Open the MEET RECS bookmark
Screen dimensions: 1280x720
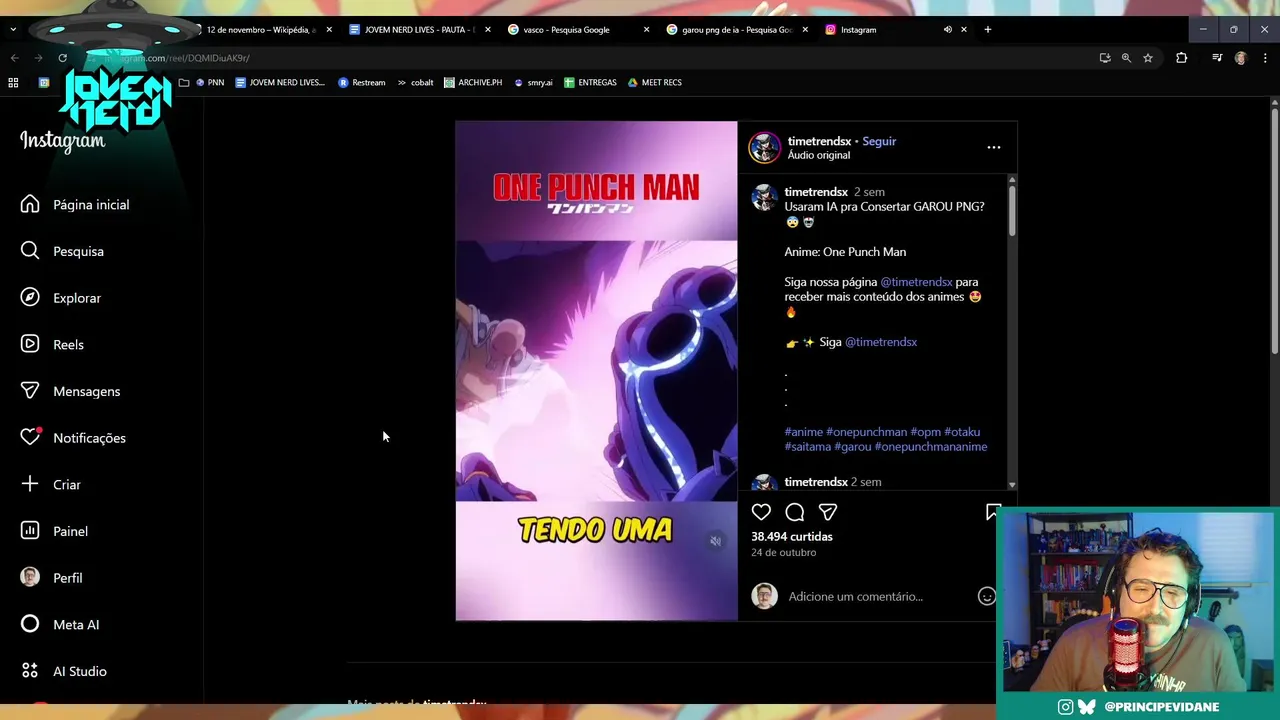point(655,82)
